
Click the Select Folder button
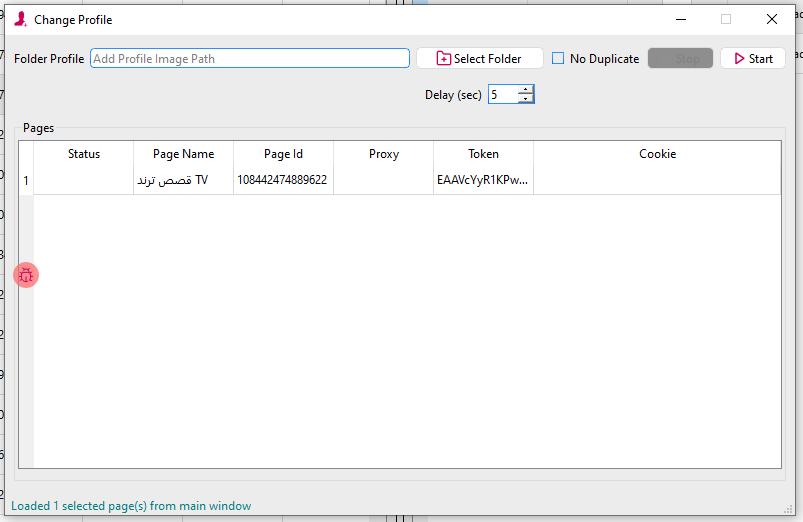point(479,58)
